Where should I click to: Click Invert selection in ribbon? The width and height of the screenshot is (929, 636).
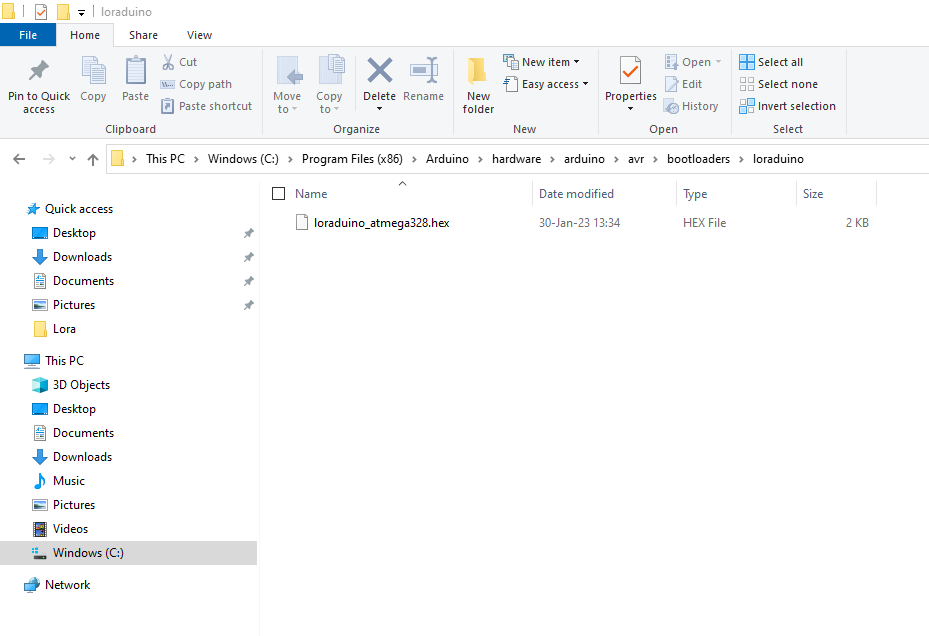(787, 106)
